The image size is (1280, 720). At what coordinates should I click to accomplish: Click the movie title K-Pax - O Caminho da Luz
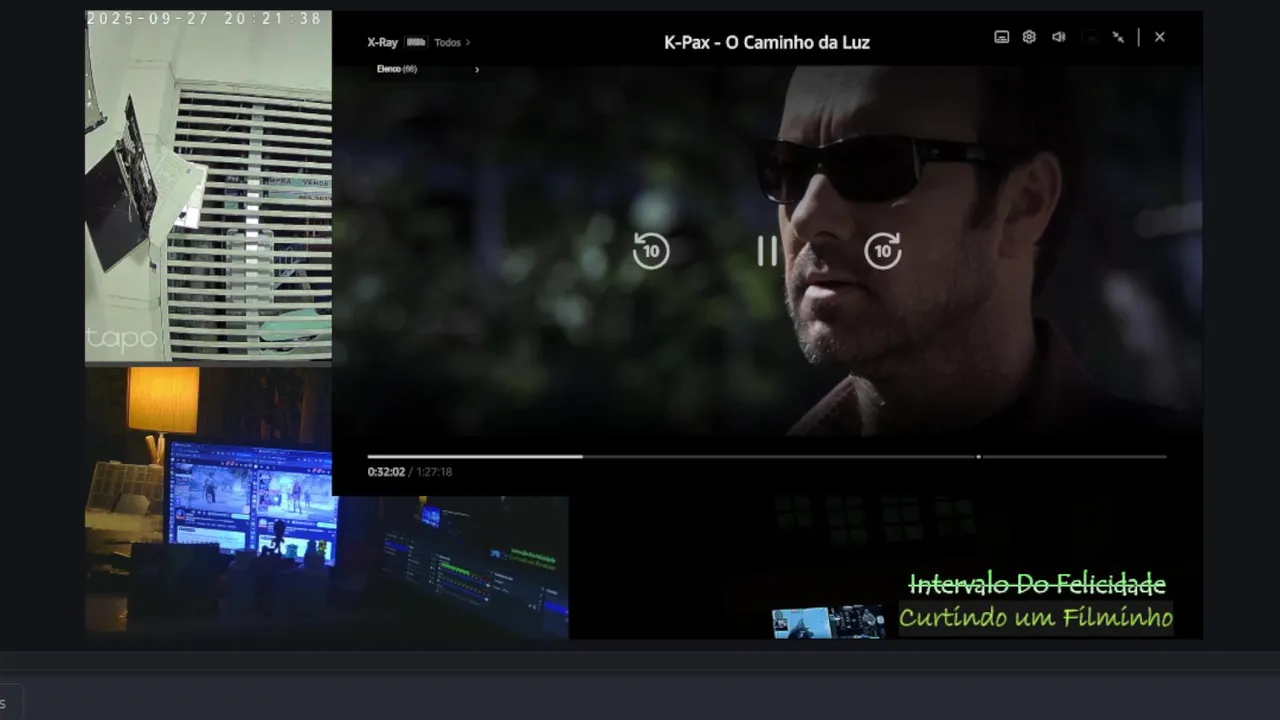(x=767, y=43)
